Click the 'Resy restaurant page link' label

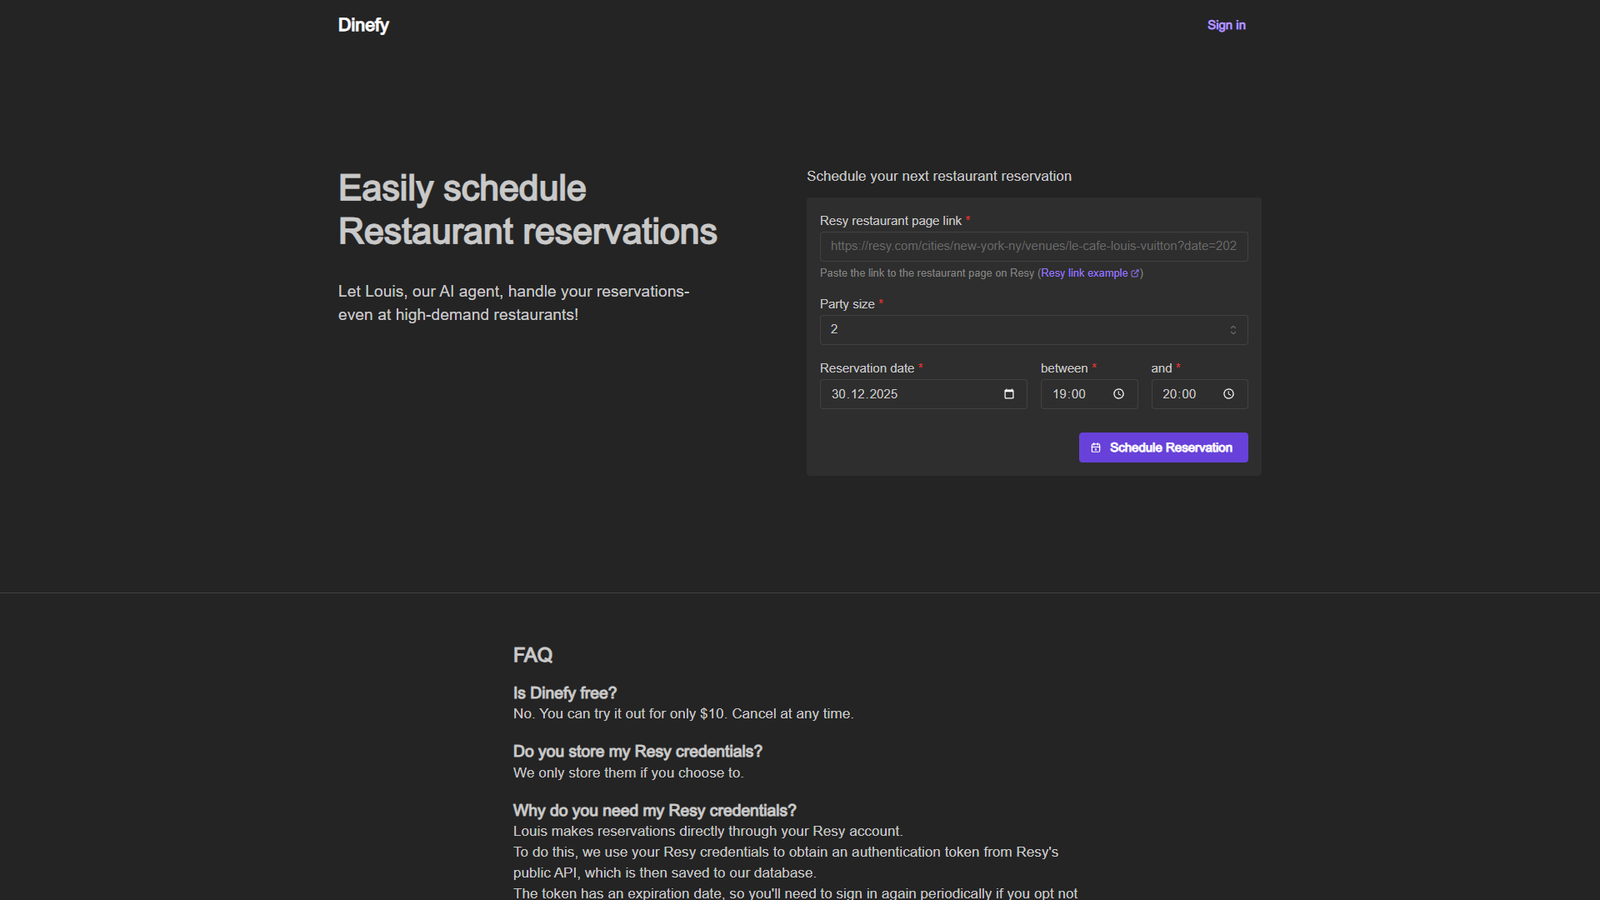pyautogui.click(x=891, y=221)
